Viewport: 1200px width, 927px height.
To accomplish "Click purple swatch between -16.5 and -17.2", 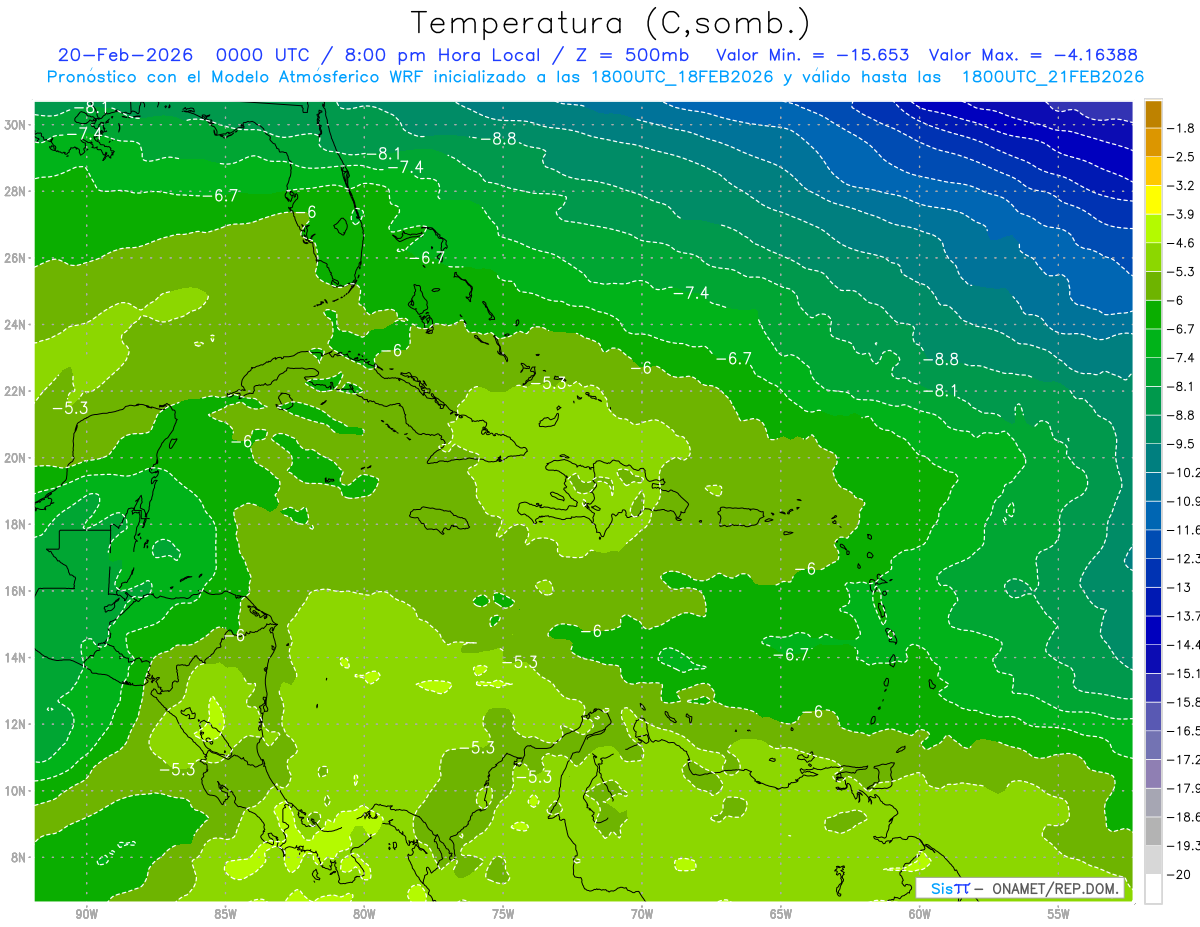I will (x=1153, y=745).
